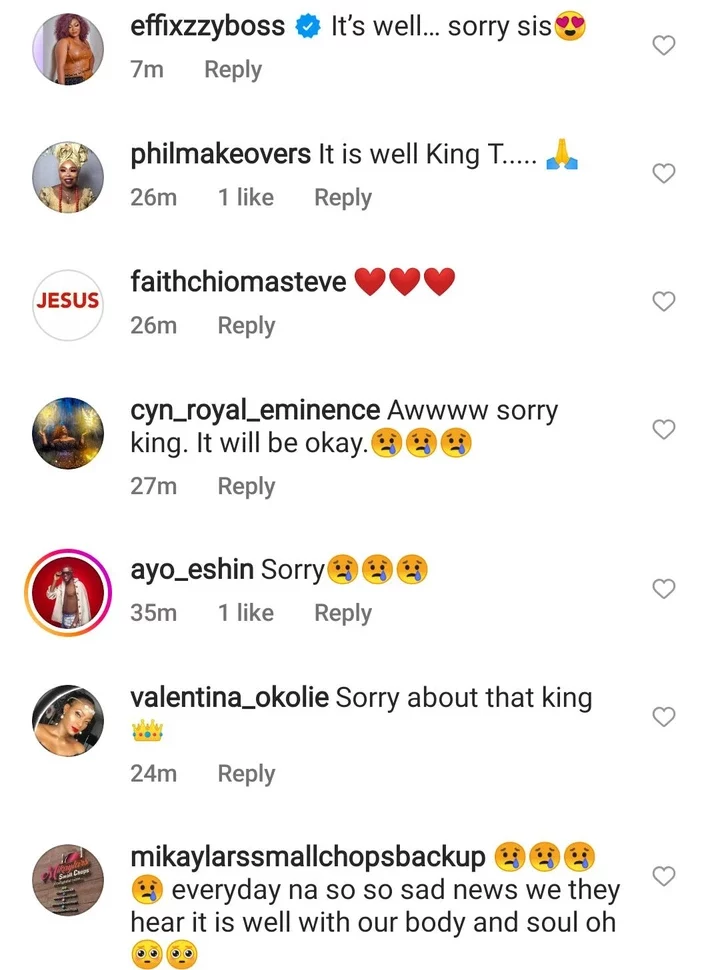Like effixzzyboss's comment with the heart
Image resolution: width=720 pixels, height=970 pixels.
(x=664, y=45)
